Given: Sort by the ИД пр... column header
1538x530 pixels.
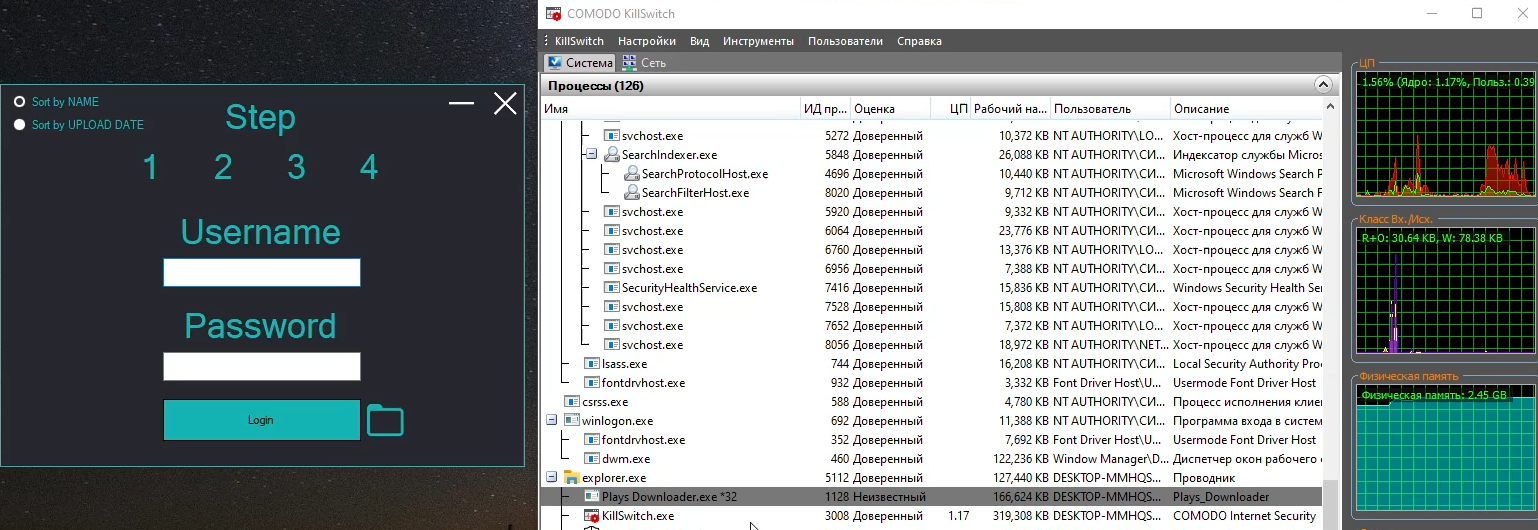Looking at the screenshot, I should [826, 109].
